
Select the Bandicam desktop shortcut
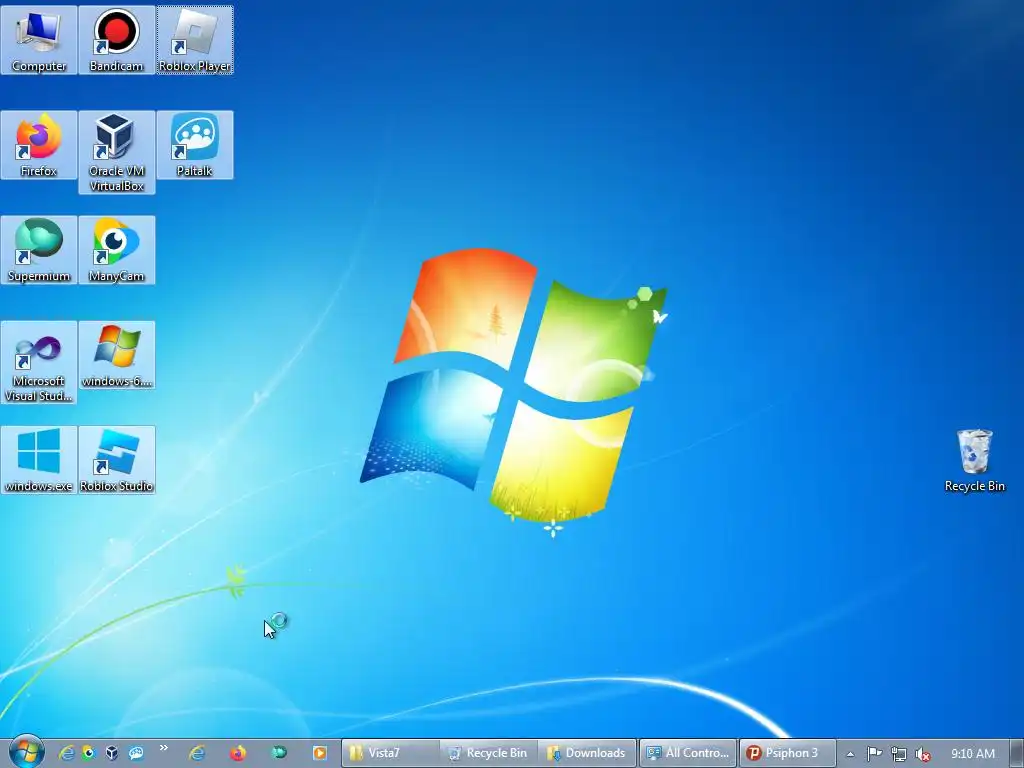click(x=116, y=40)
